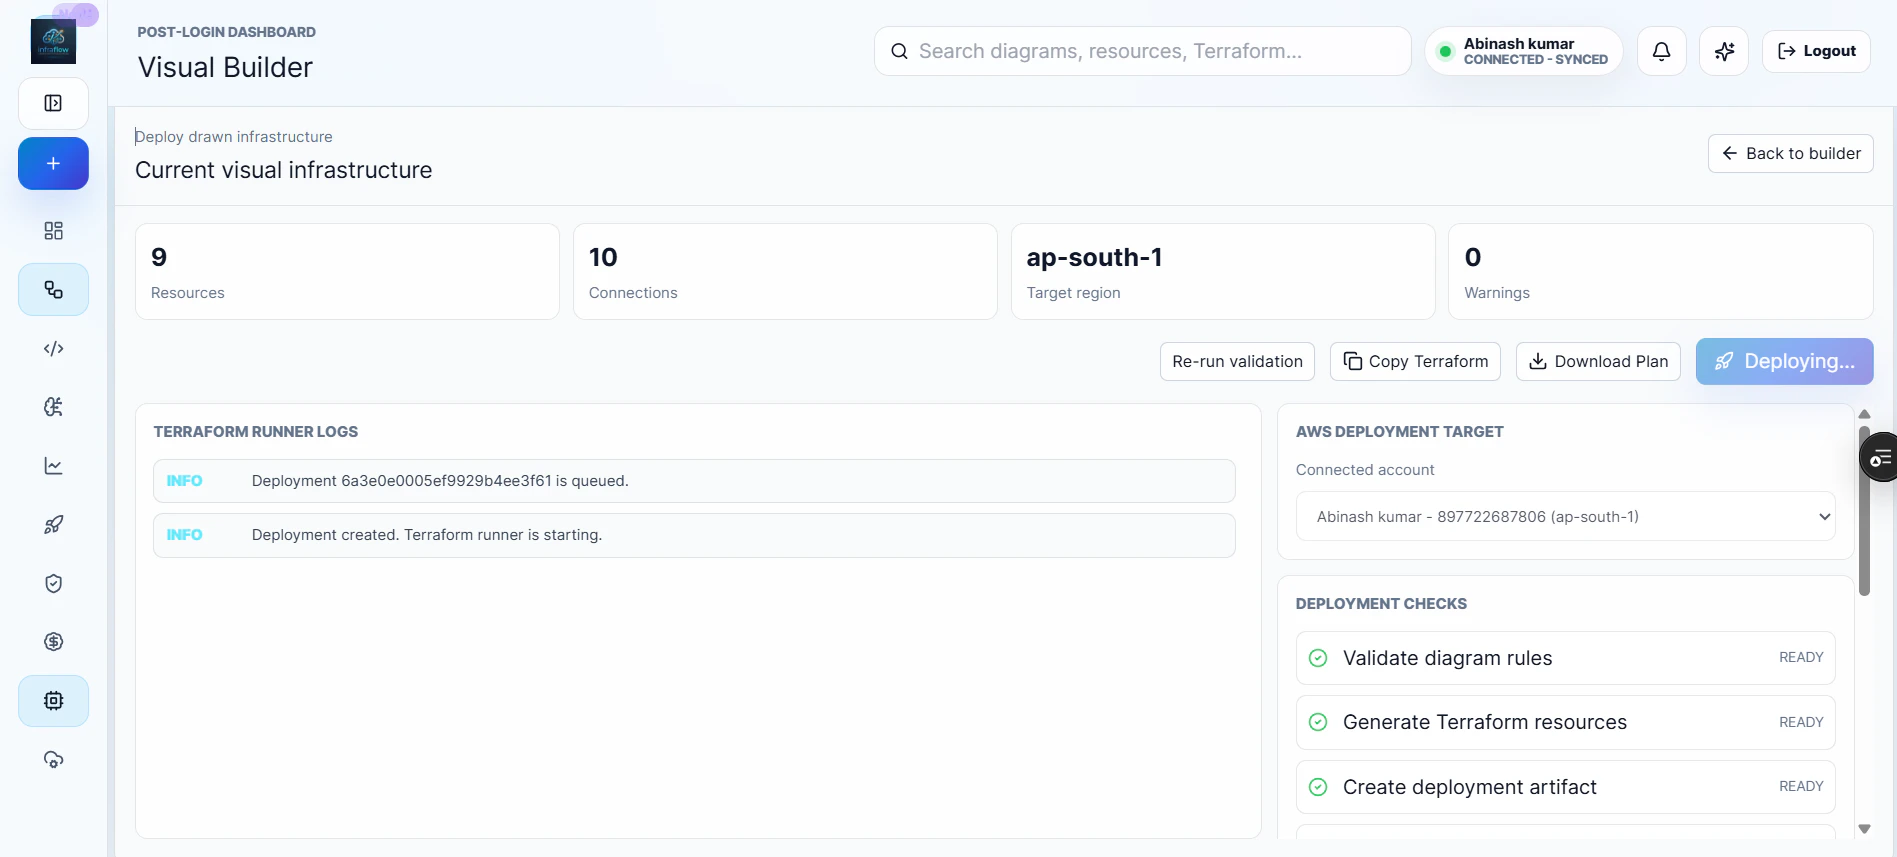
Task: Click READY status for Generate Terraform resources
Action: (1801, 722)
